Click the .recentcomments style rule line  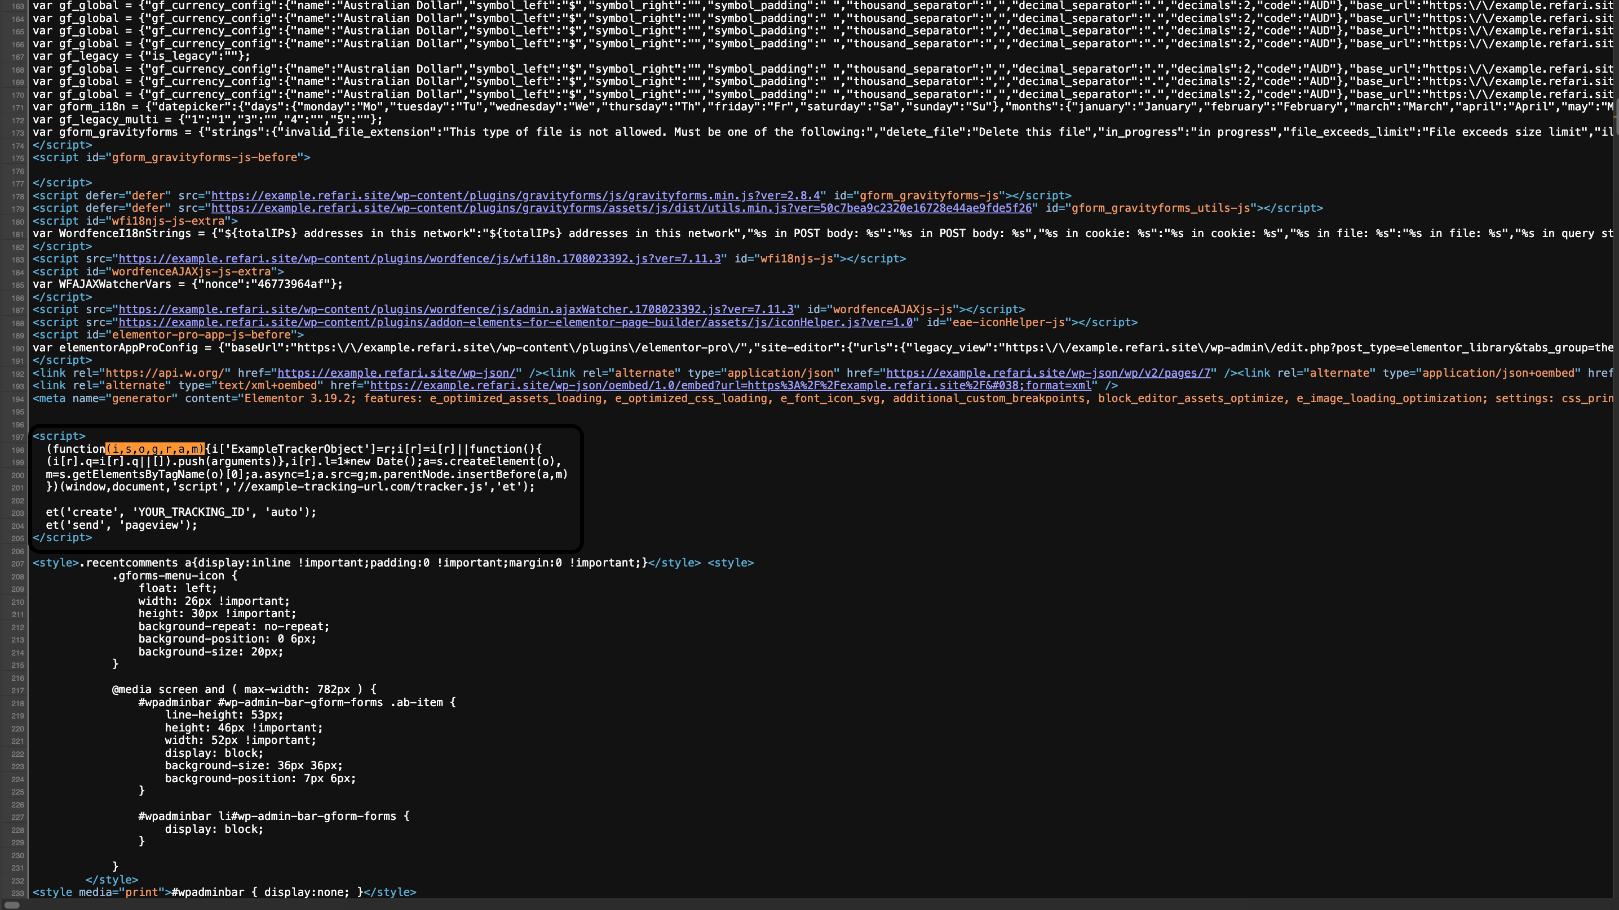[393, 563]
